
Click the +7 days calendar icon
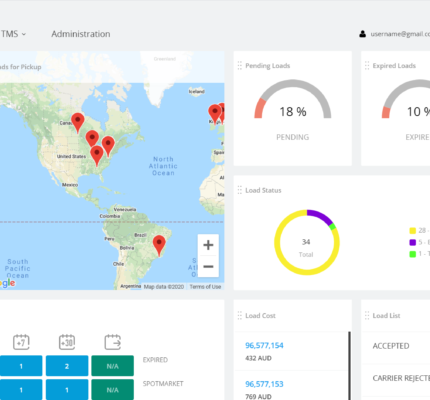[21, 342]
